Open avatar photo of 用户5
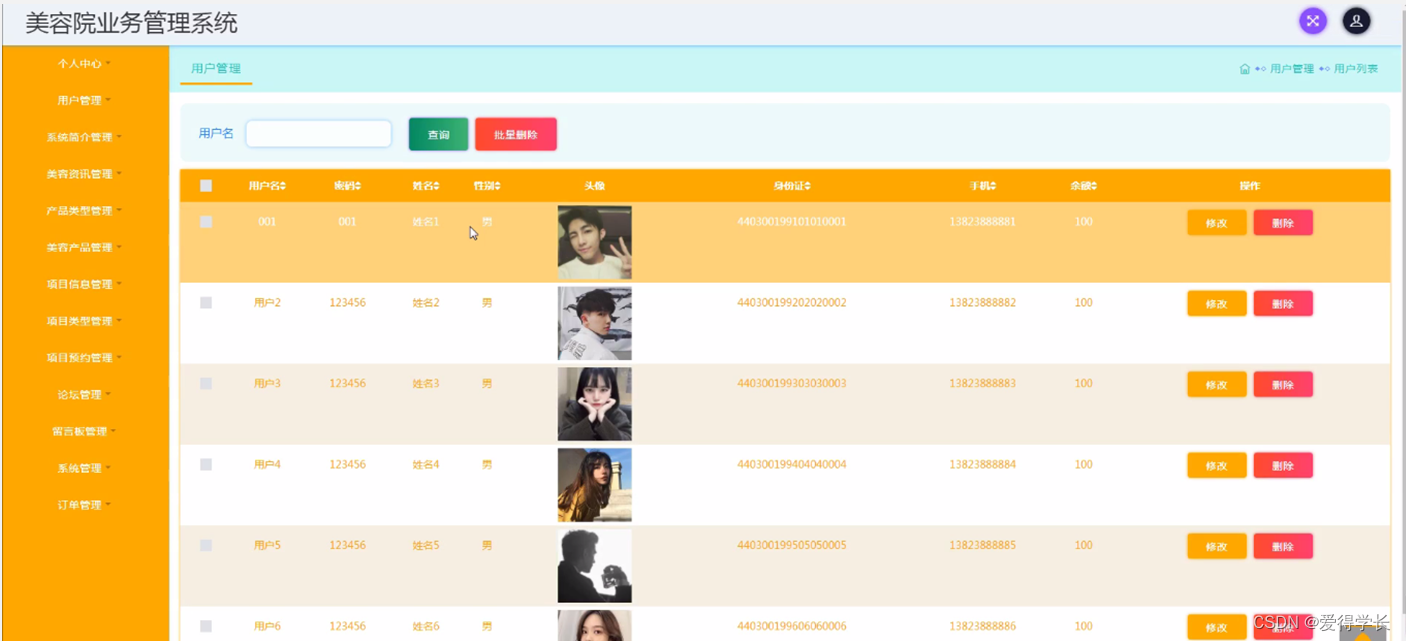Viewport: 1406px width, 641px height. click(595, 567)
